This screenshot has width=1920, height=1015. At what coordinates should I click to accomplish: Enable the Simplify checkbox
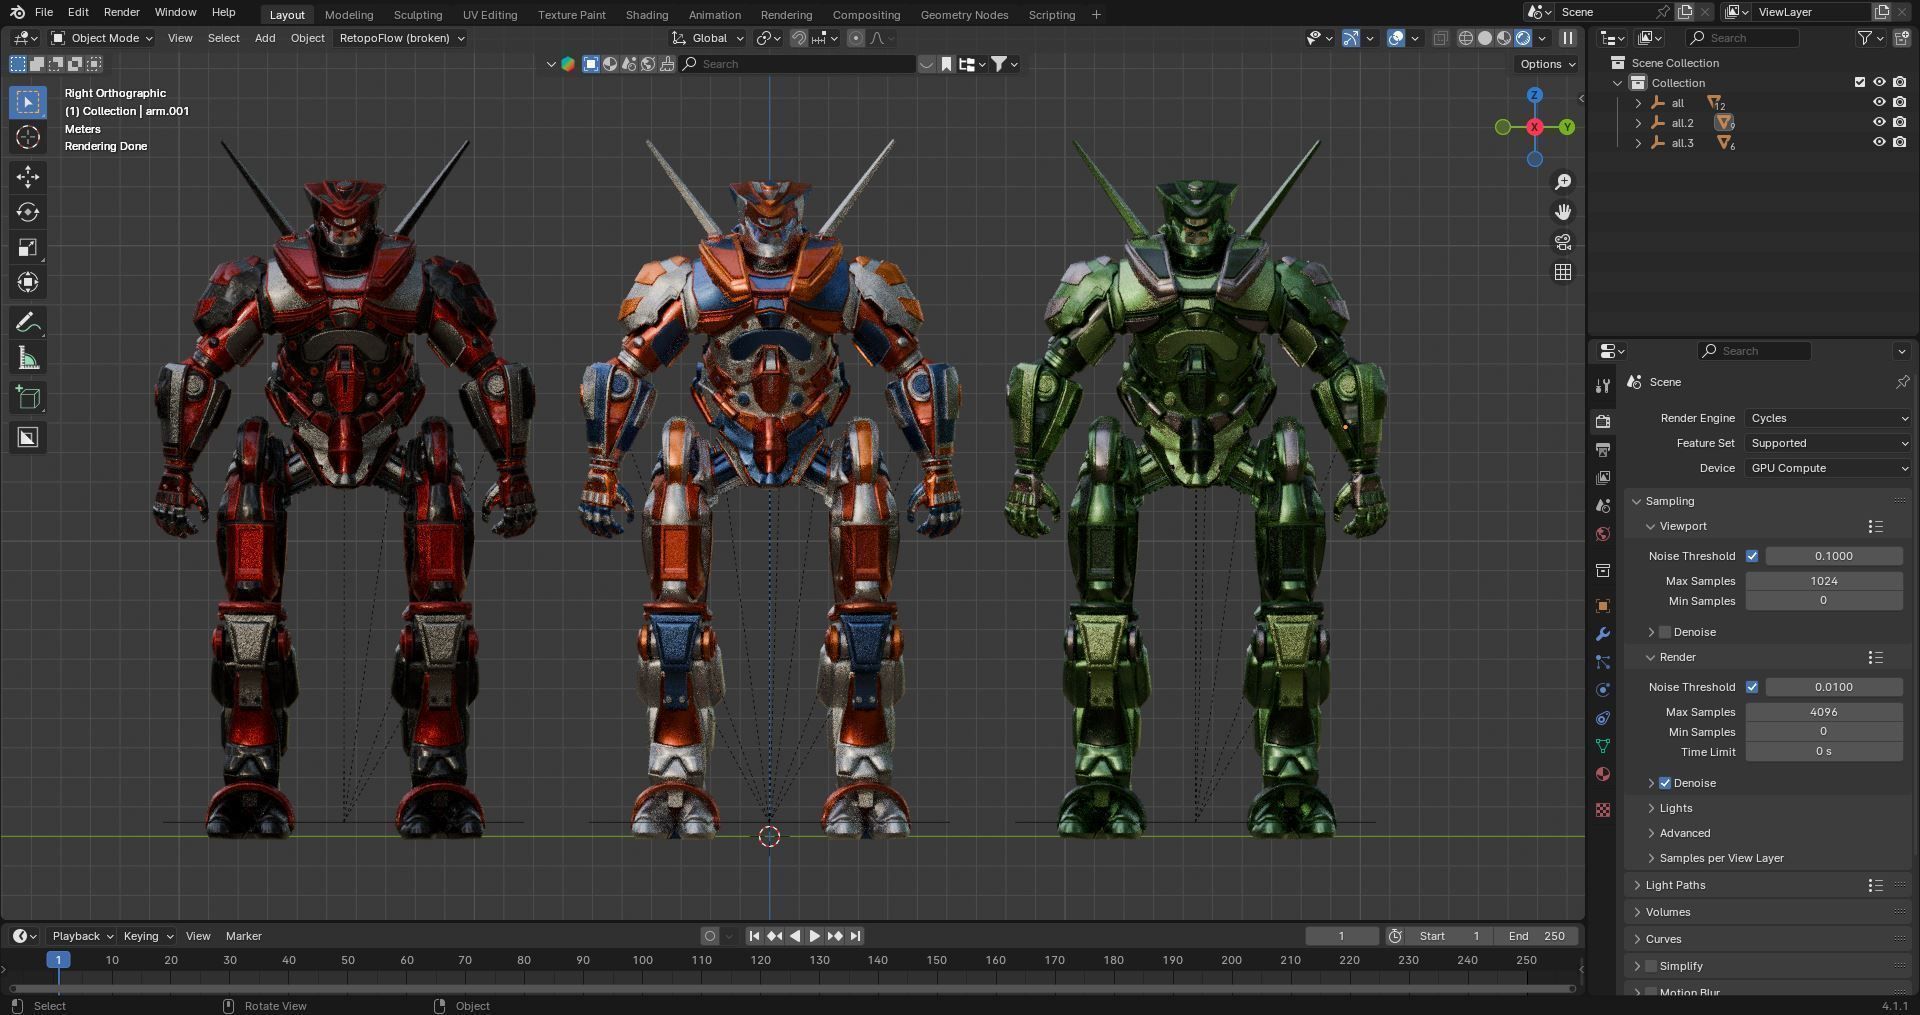tap(1651, 966)
